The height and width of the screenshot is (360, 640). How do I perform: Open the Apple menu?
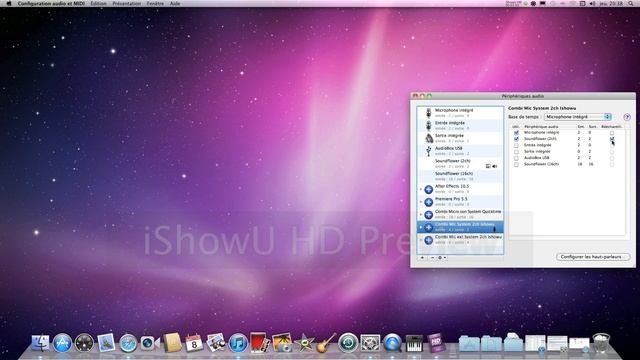[x=8, y=3]
